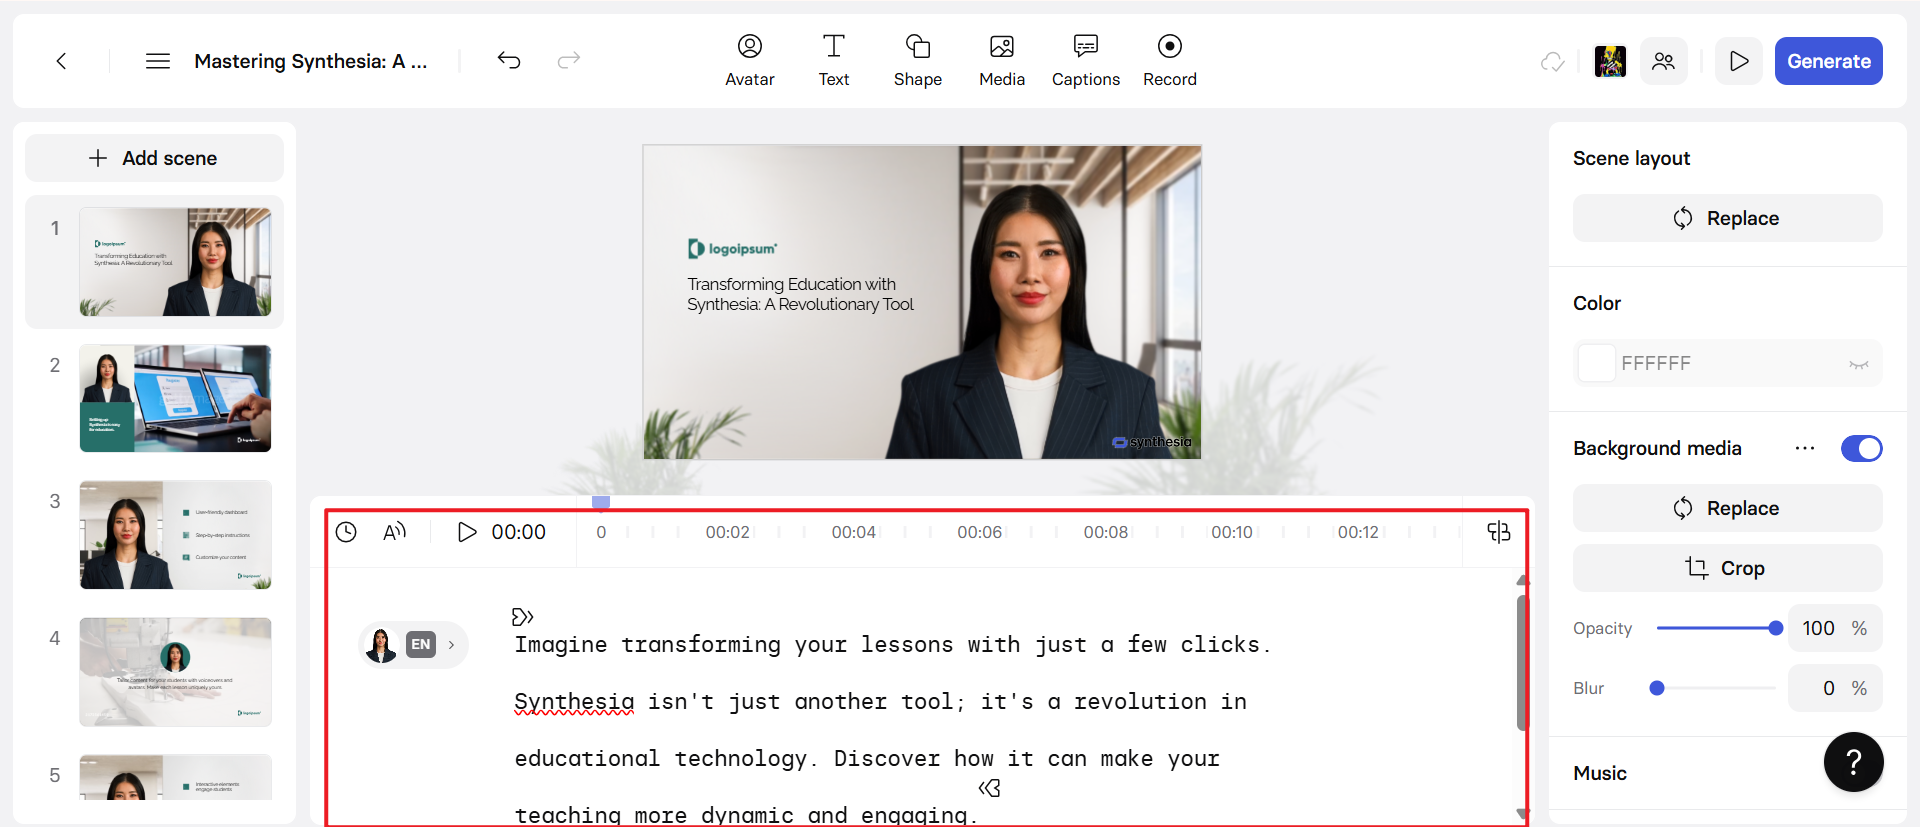This screenshot has height=827, width=1920.
Task: Undo the last action
Action: [x=509, y=61]
